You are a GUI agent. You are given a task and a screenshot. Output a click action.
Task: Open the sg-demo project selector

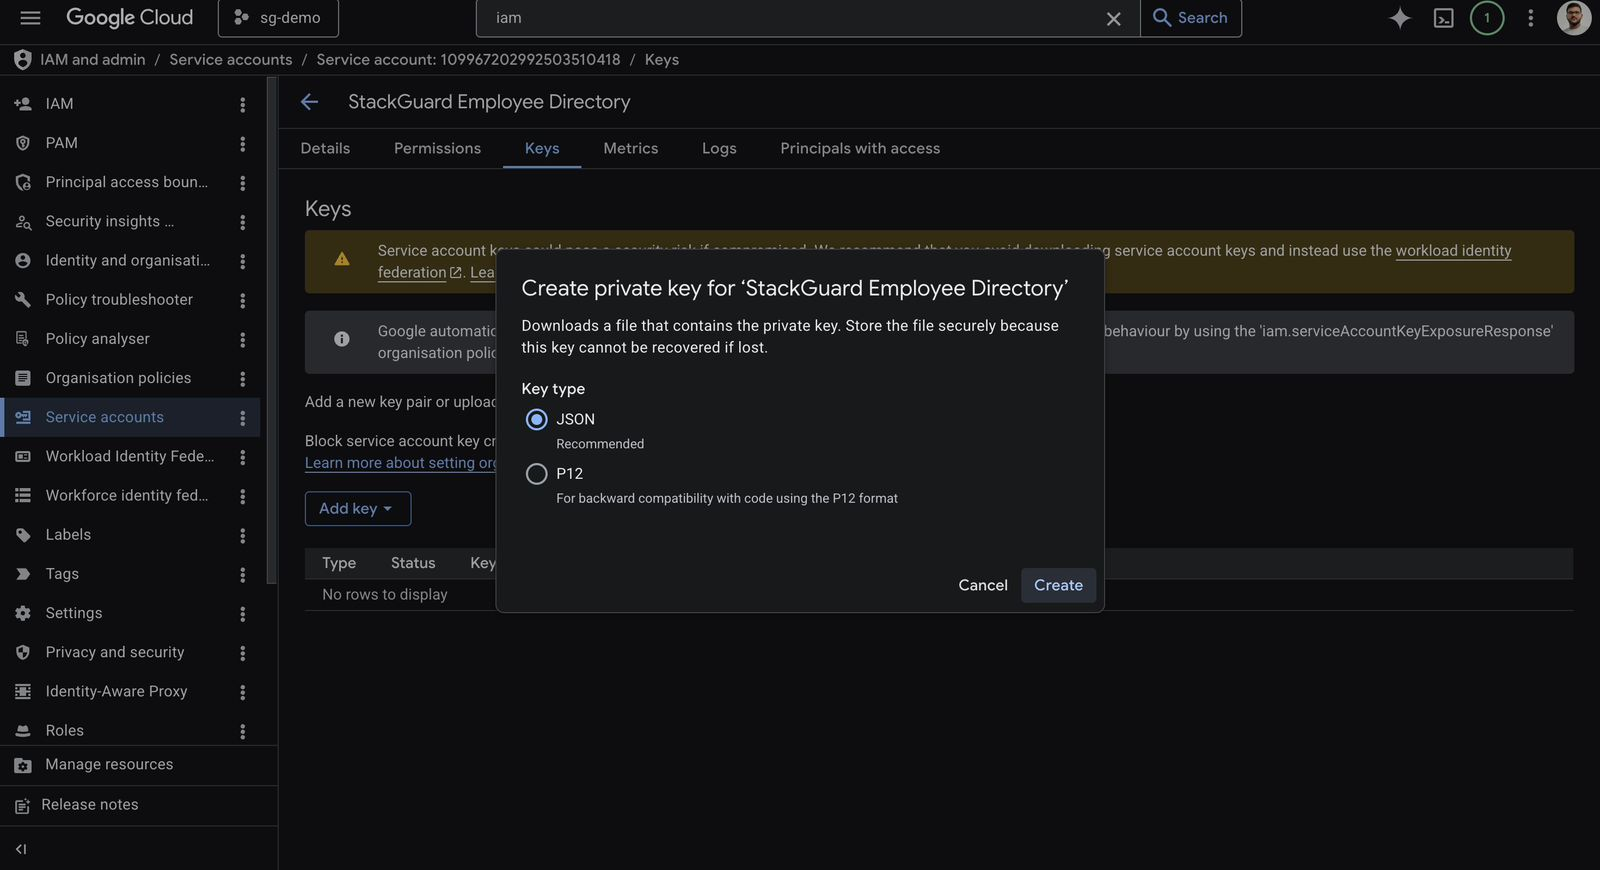[x=278, y=18]
